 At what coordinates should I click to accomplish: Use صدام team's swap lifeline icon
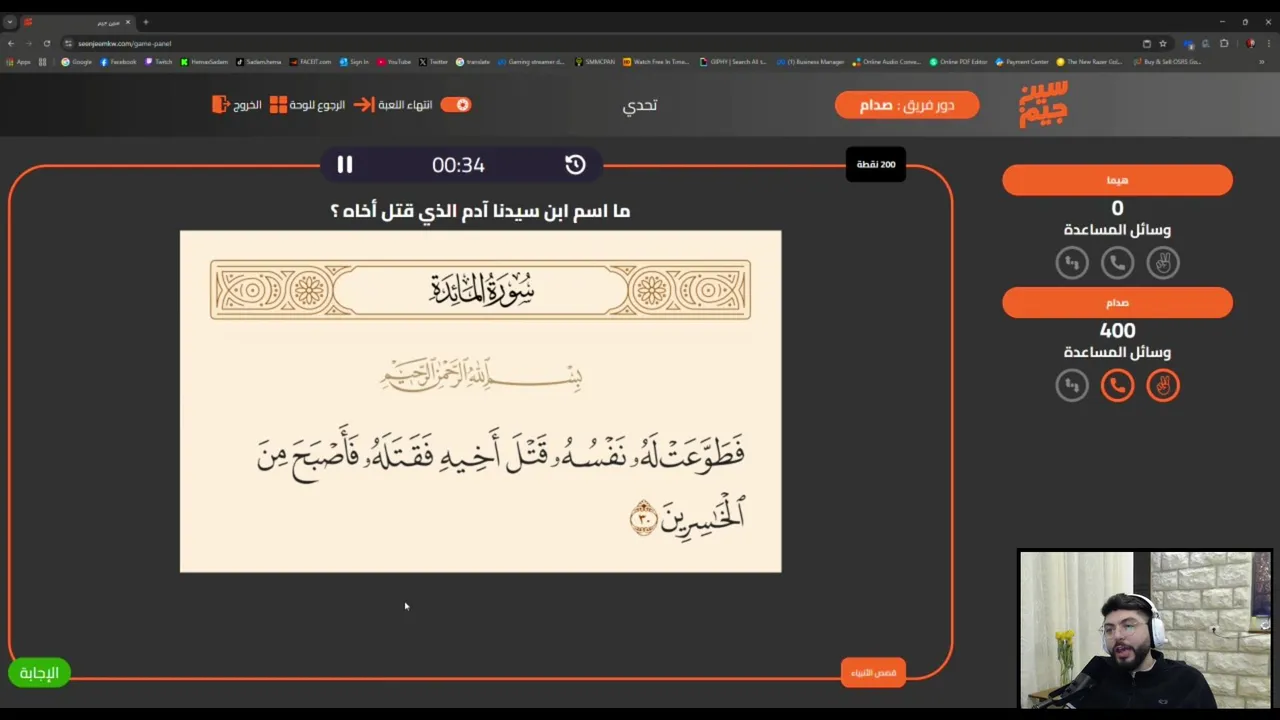(x=1072, y=385)
